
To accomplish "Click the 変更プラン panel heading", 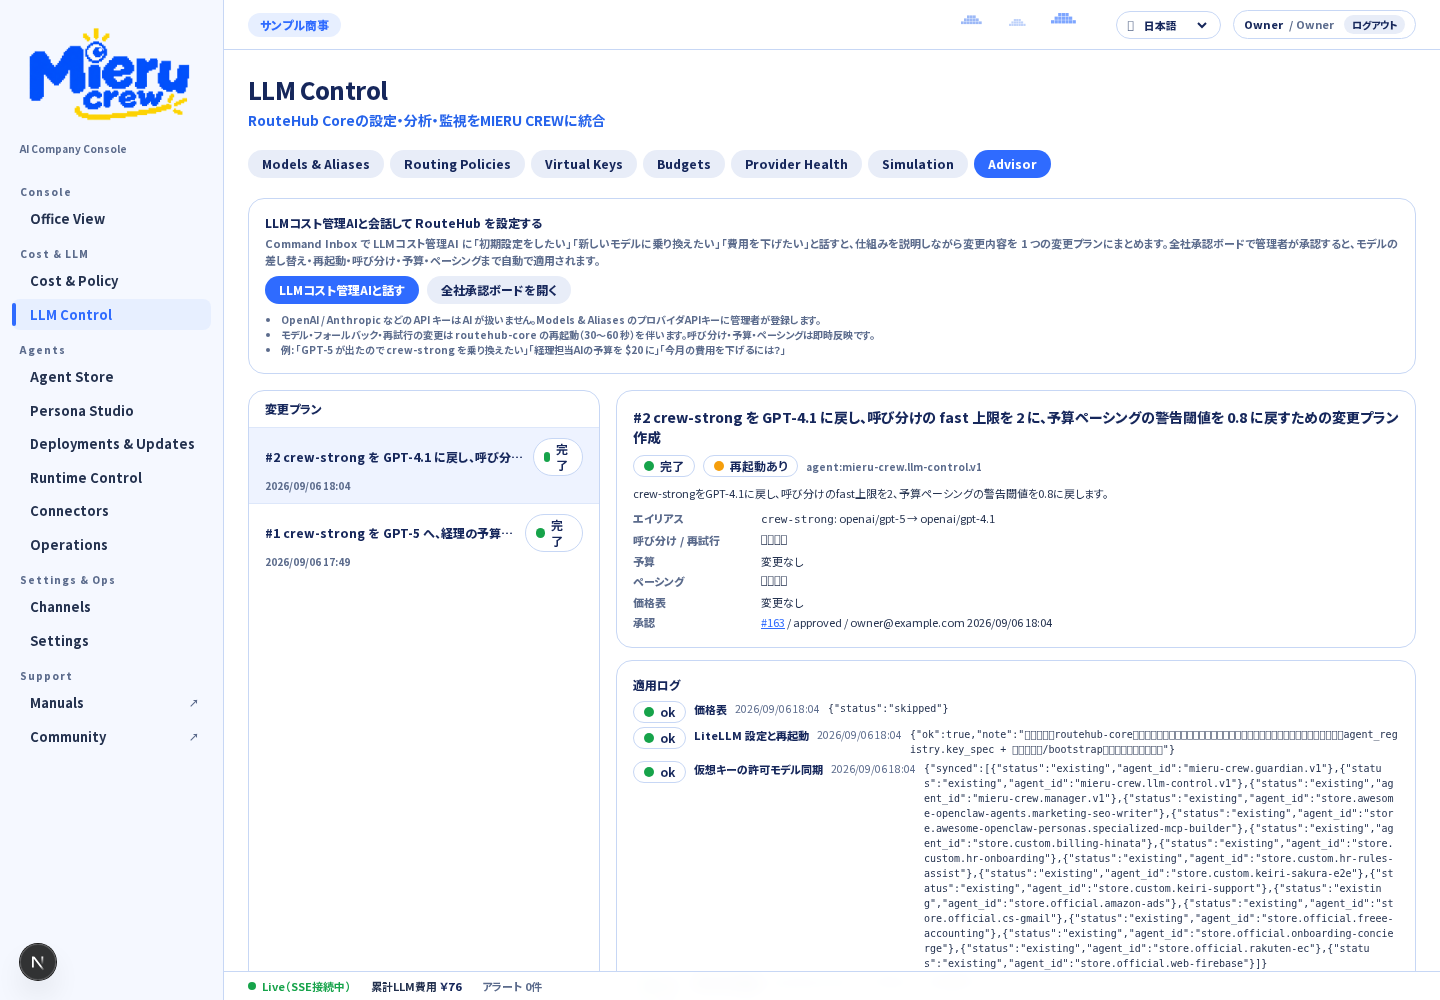I will [293, 409].
